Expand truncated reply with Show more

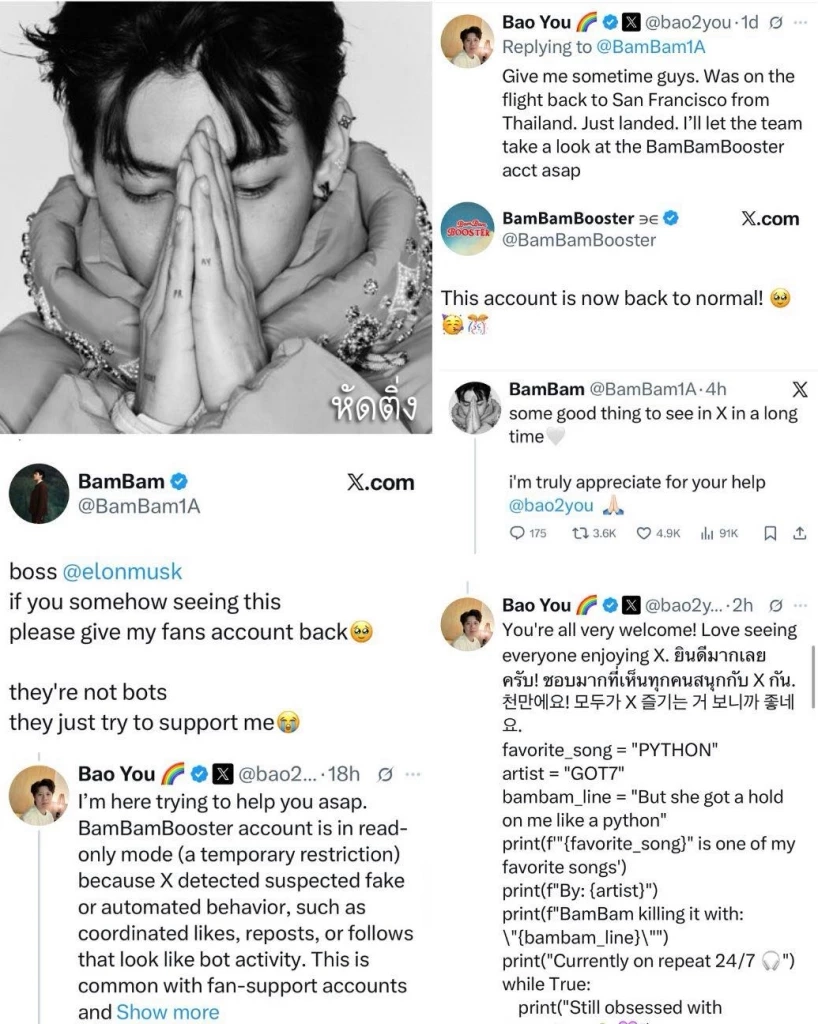point(167,1012)
